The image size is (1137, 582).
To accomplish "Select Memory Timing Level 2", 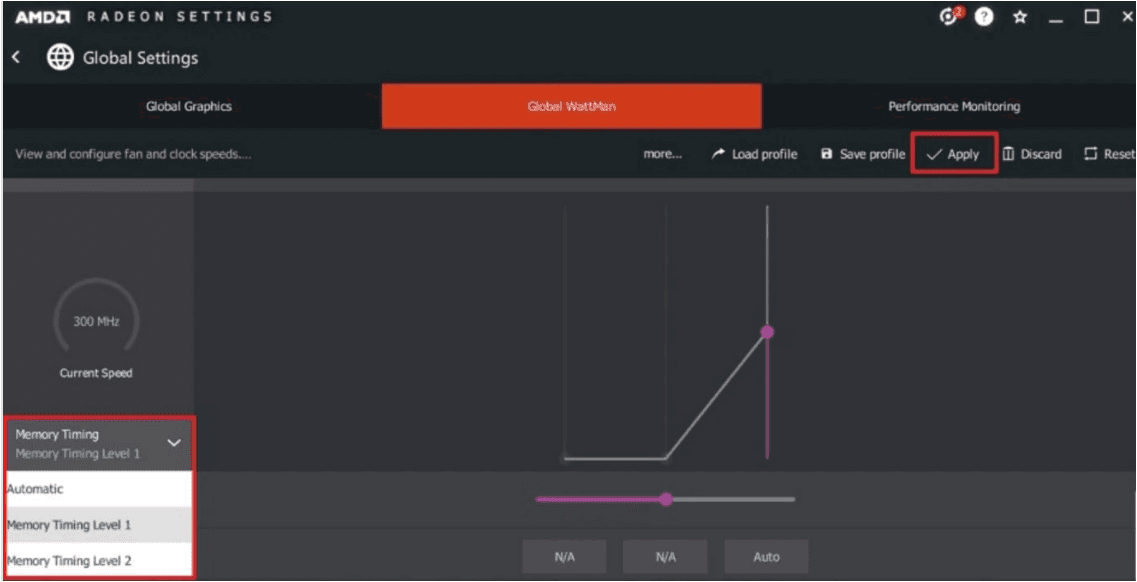I will (x=99, y=560).
